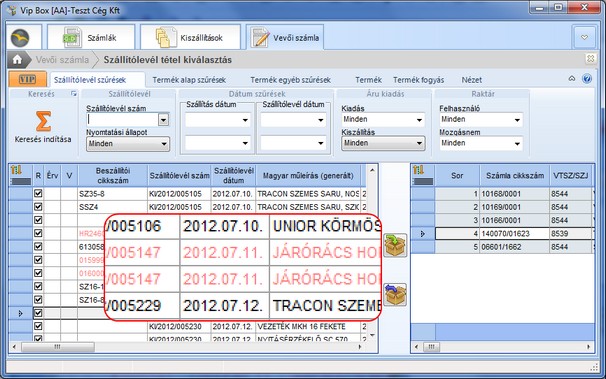Image resolution: width=606 pixels, height=379 pixels.
Task: Open the Termék ribbon tab
Action: (x=368, y=80)
